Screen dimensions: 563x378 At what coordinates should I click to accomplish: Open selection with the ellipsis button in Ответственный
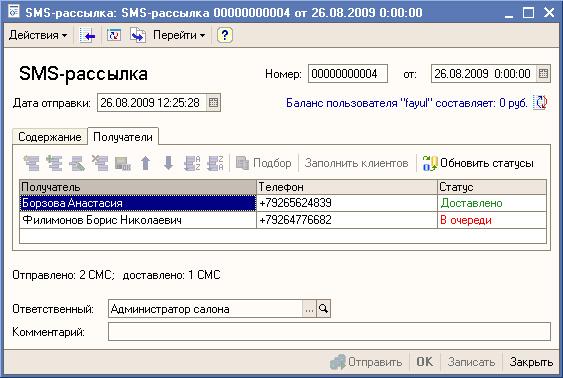coord(309,309)
